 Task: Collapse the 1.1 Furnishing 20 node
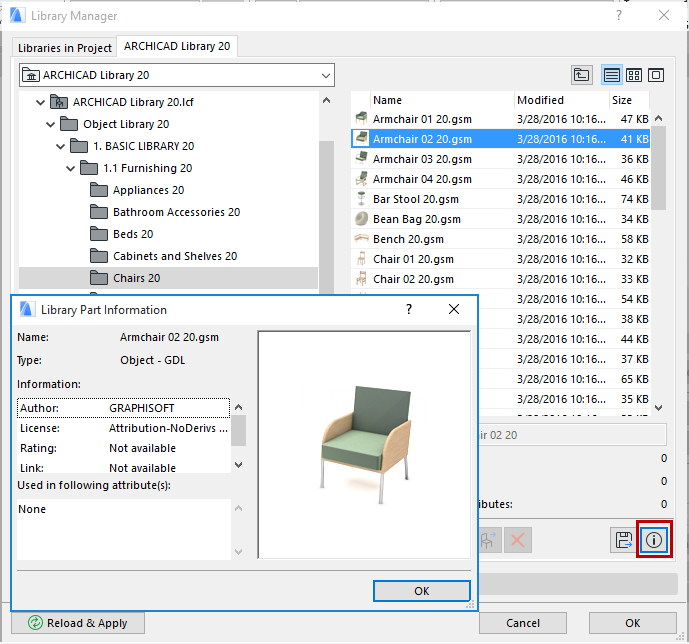70,168
